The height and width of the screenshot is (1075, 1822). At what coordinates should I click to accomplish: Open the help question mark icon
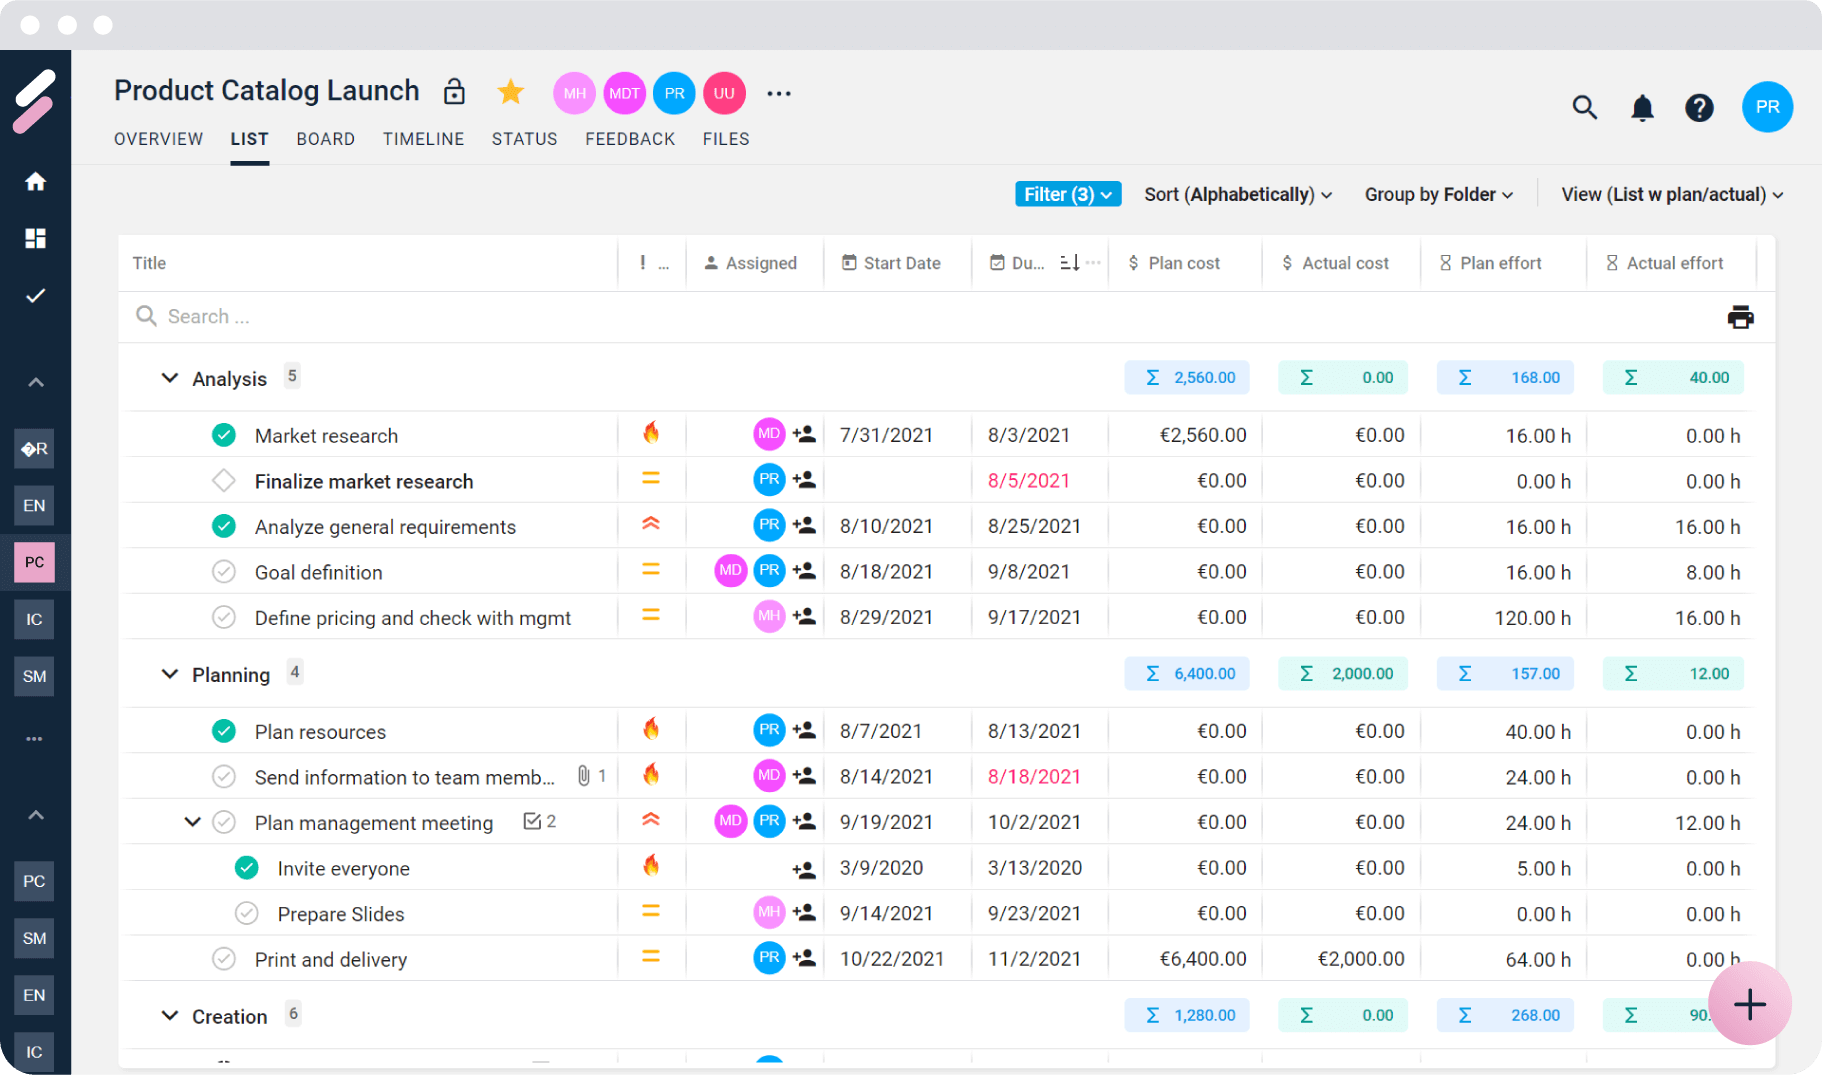[1699, 108]
